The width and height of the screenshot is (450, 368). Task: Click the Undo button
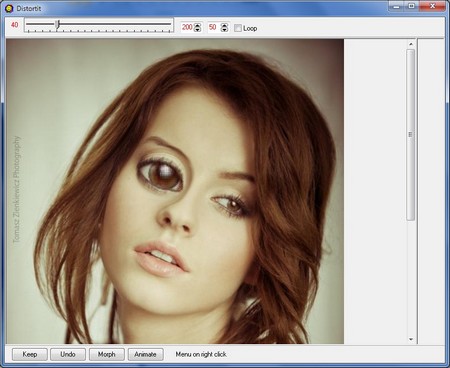(x=68, y=354)
